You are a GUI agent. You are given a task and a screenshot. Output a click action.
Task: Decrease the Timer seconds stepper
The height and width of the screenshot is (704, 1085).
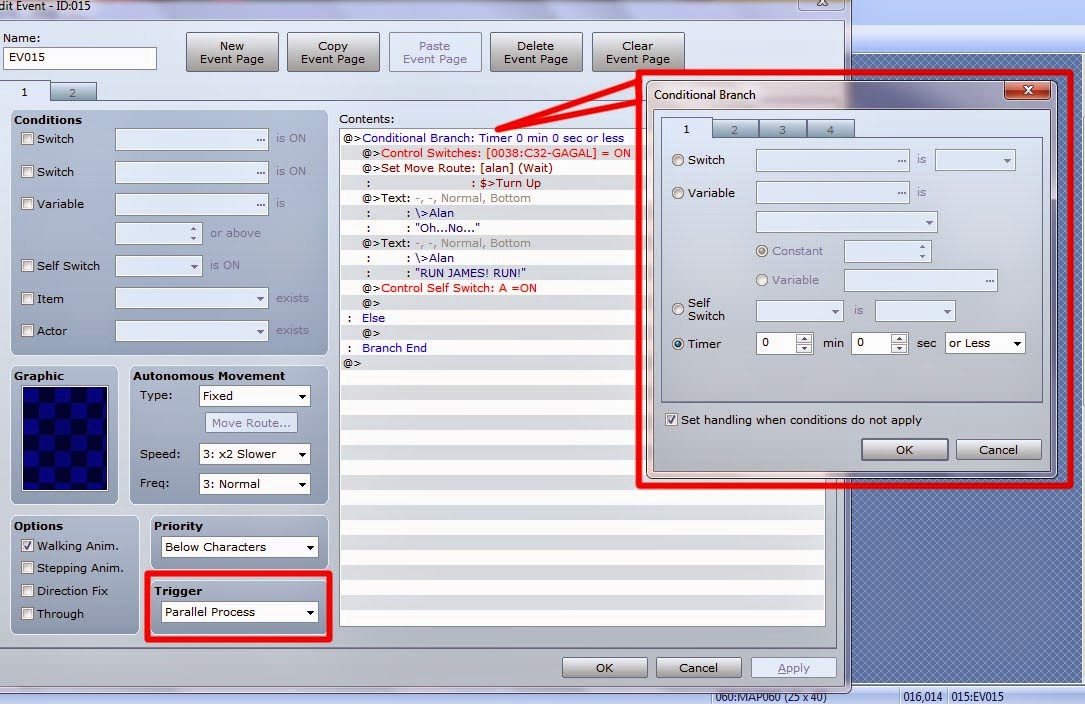pyautogui.click(x=899, y=348)
